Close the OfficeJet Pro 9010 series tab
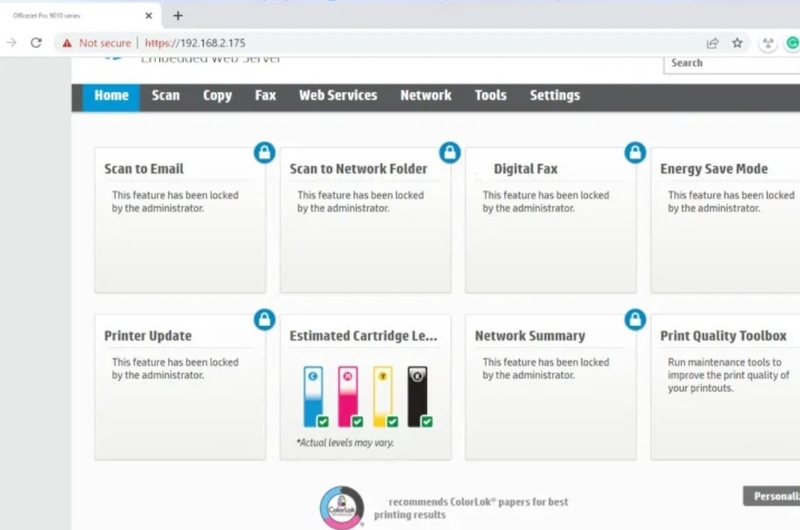The image size is (800, 530). click(148, 16)
